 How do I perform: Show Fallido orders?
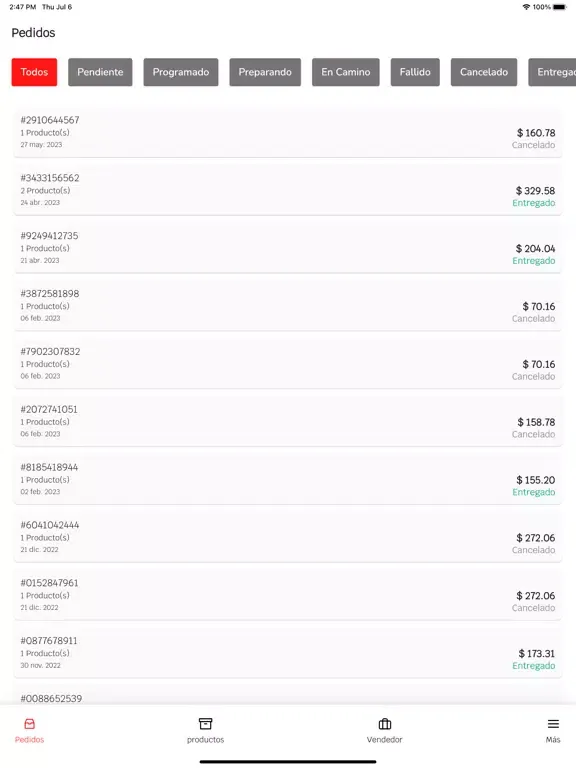tap(415, 72)
